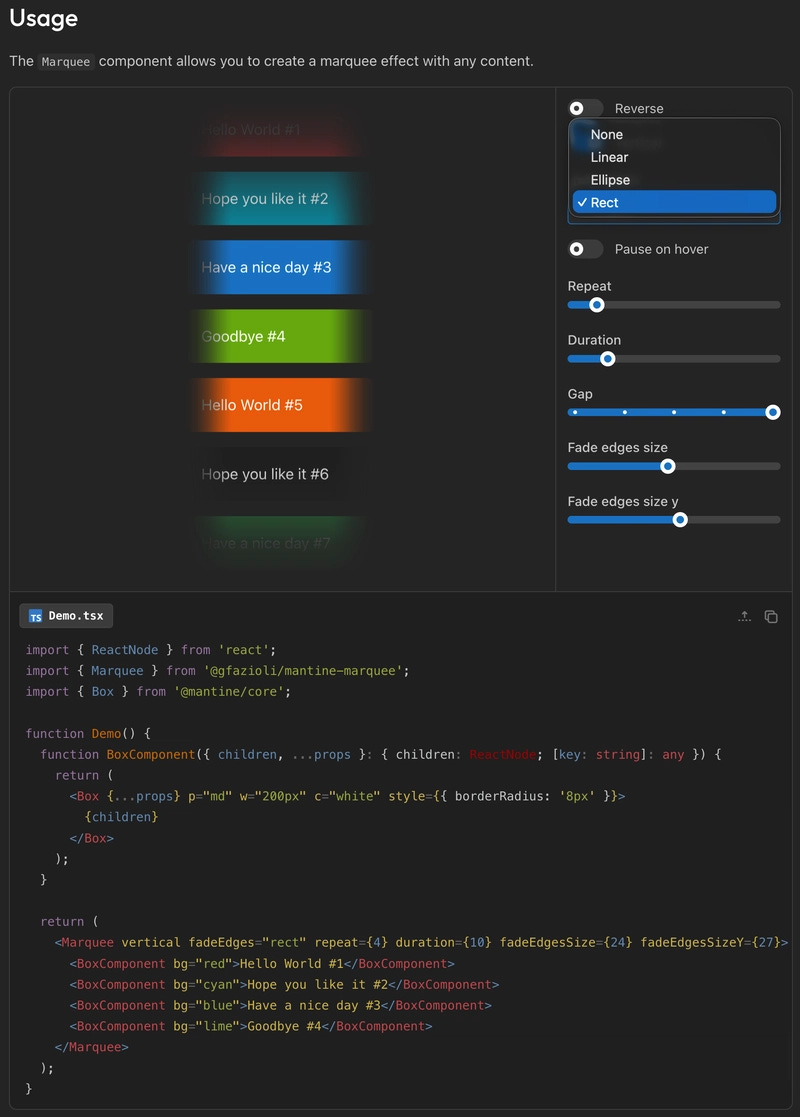Viewport: 800px width, 1117px height.
Task: Click the Usage heading
Action: coord(43,19)
